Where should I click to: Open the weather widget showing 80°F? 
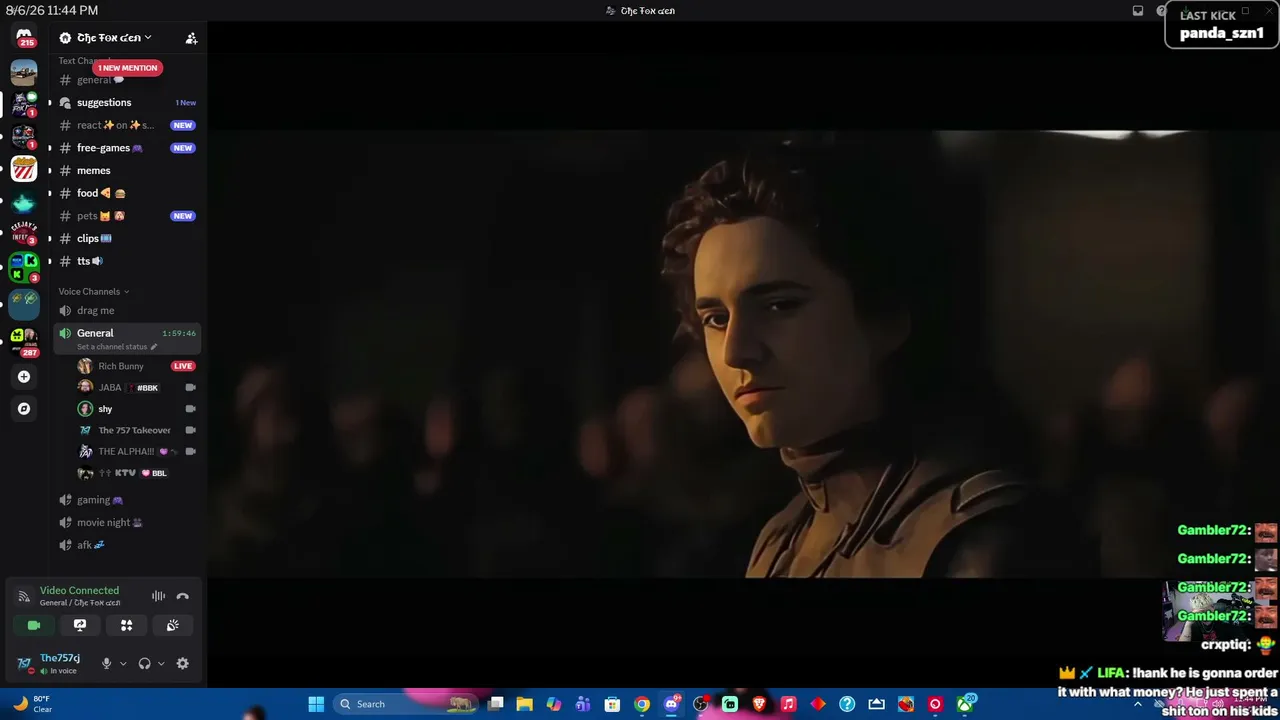tap(32, 704)
